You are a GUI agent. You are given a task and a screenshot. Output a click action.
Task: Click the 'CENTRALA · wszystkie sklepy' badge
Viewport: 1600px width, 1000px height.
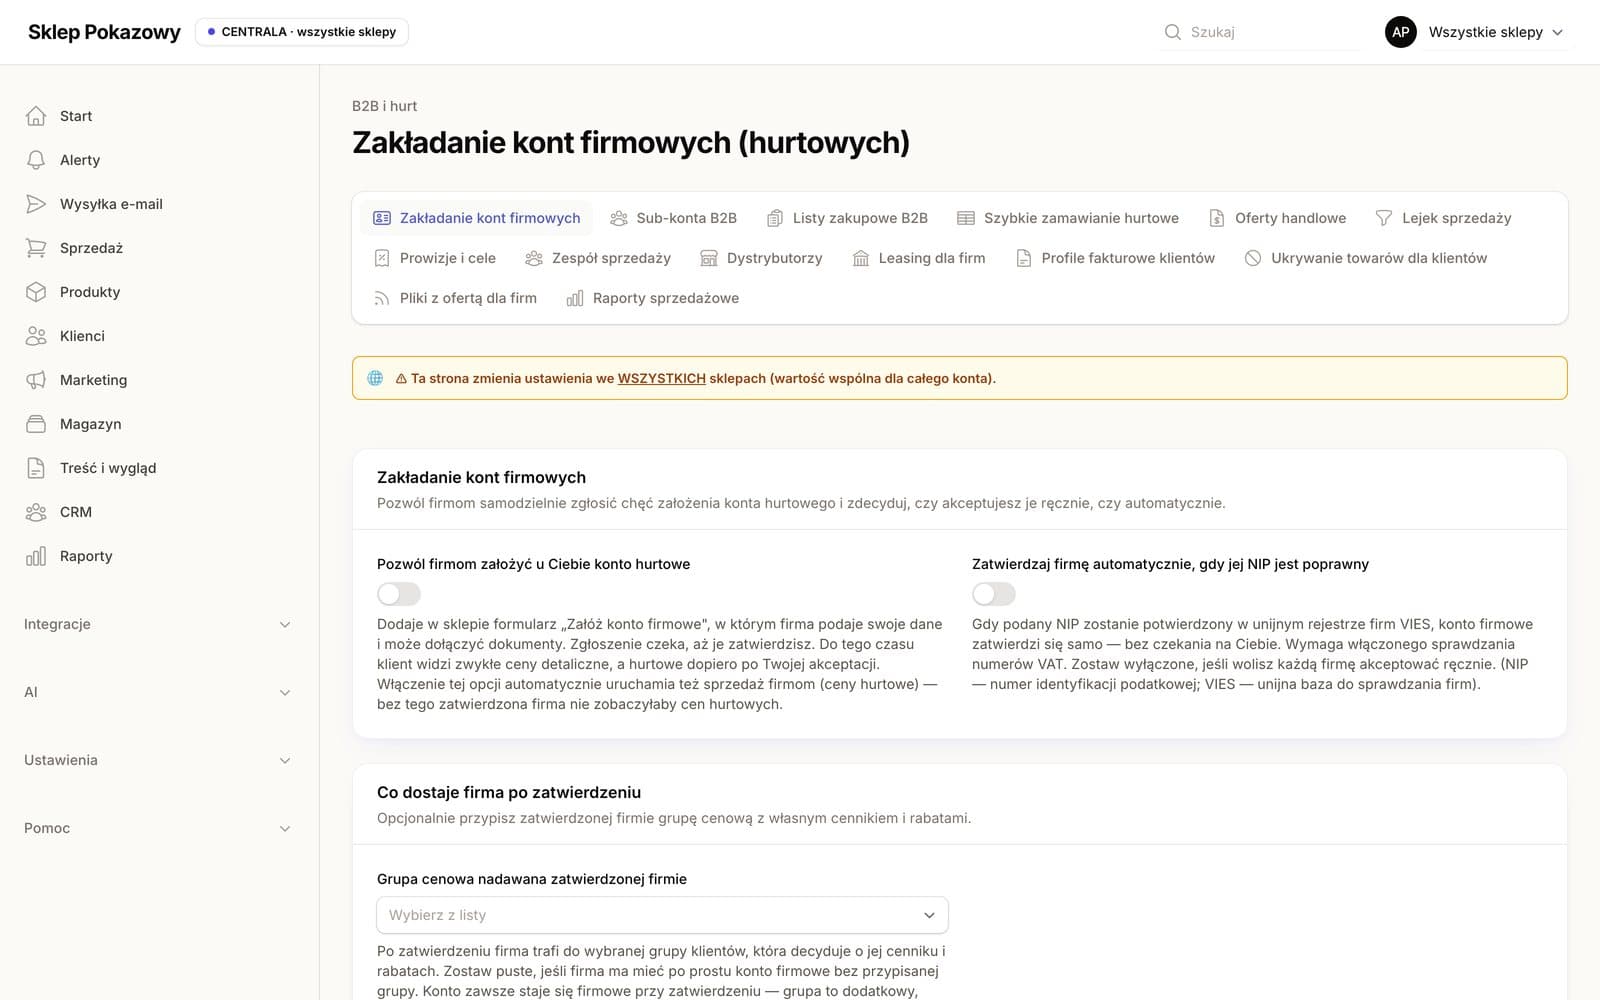click(x=301, y=32)
